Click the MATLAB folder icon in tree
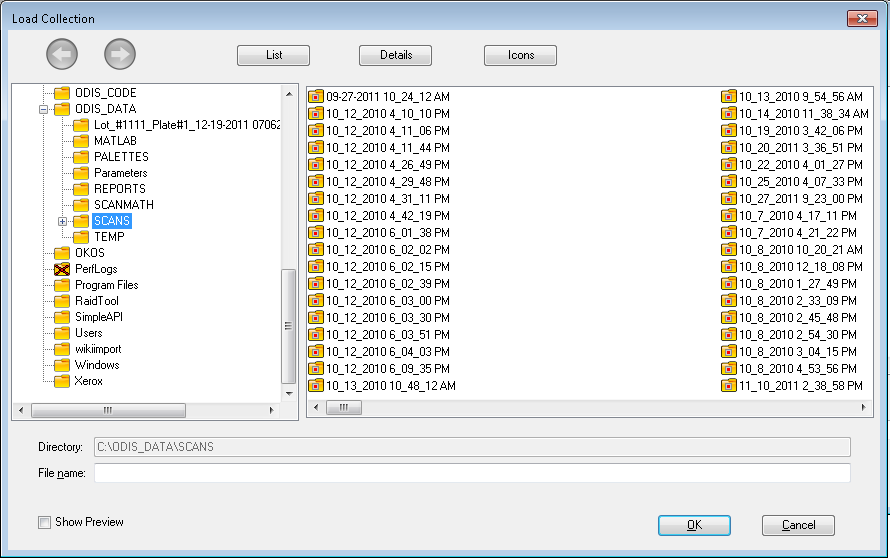The width and height of the screenshot is (890, 558). tap(81, 141)
